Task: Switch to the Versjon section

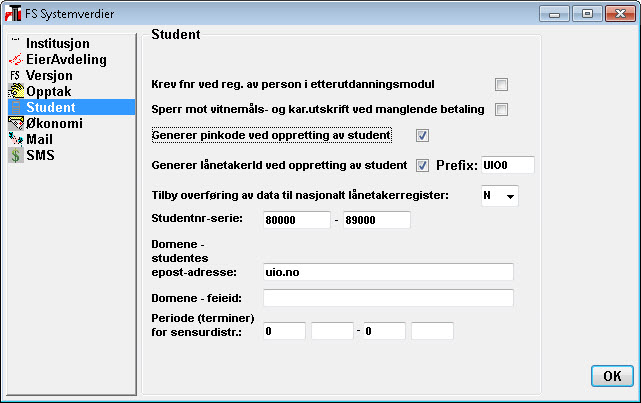Action: point(49,75)
